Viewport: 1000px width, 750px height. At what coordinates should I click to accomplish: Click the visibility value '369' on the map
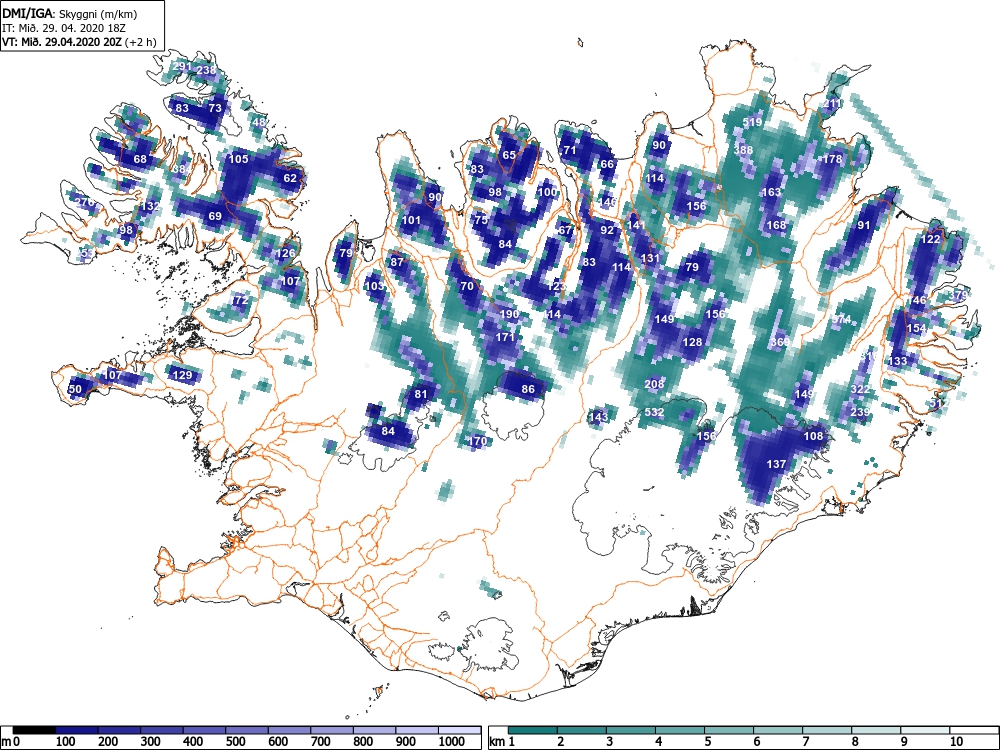point(780,342)
